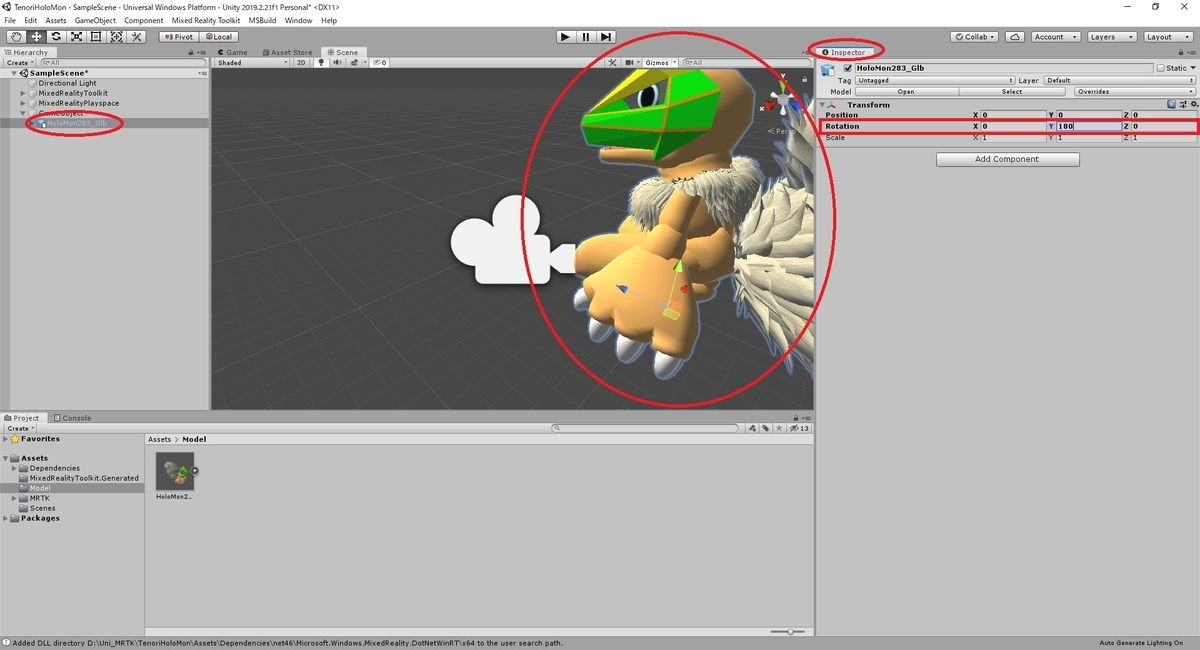
Task: Open the MSBuild menu
Action: [x=262, y=20]
